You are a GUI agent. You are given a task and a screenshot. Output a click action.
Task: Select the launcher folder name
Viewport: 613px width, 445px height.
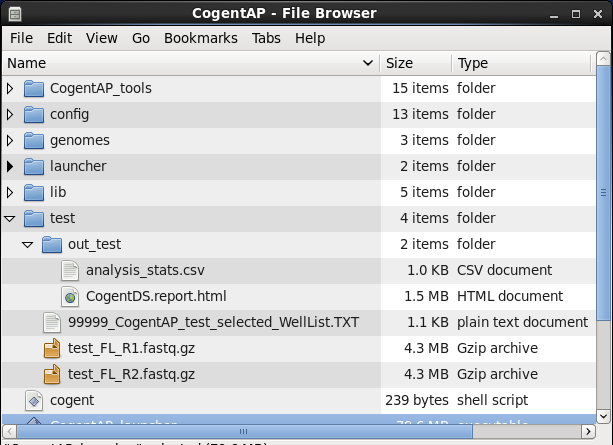[78, 167]
